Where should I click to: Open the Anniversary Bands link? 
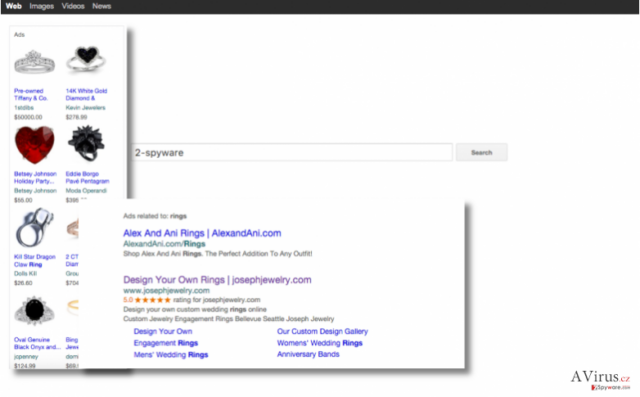(x=308, y=354)
